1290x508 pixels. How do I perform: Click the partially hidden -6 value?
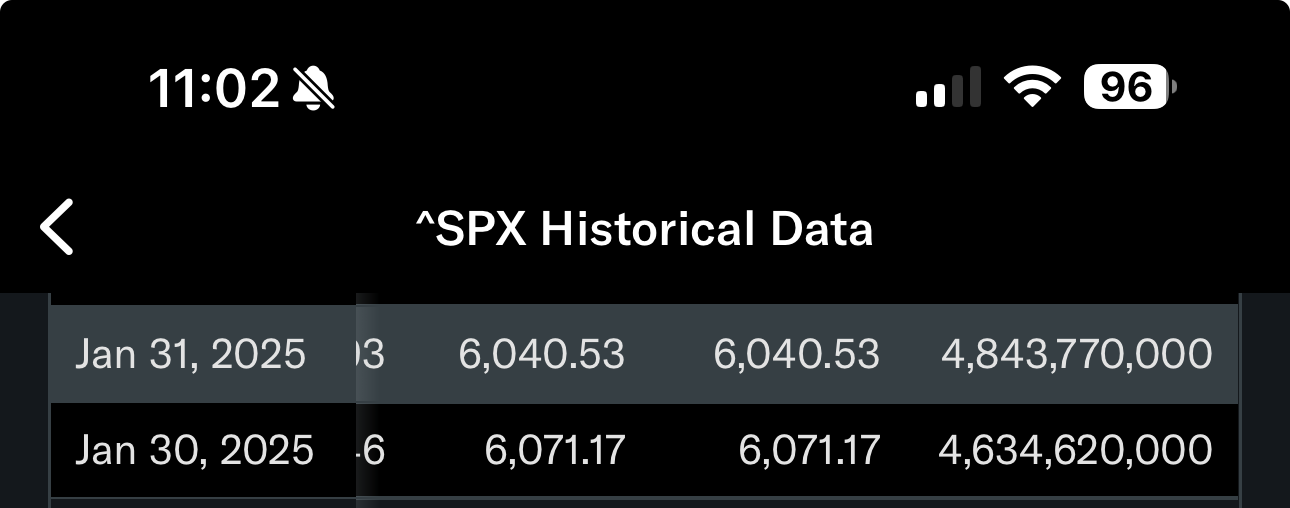pyautogui.click(x=371, y=450)
